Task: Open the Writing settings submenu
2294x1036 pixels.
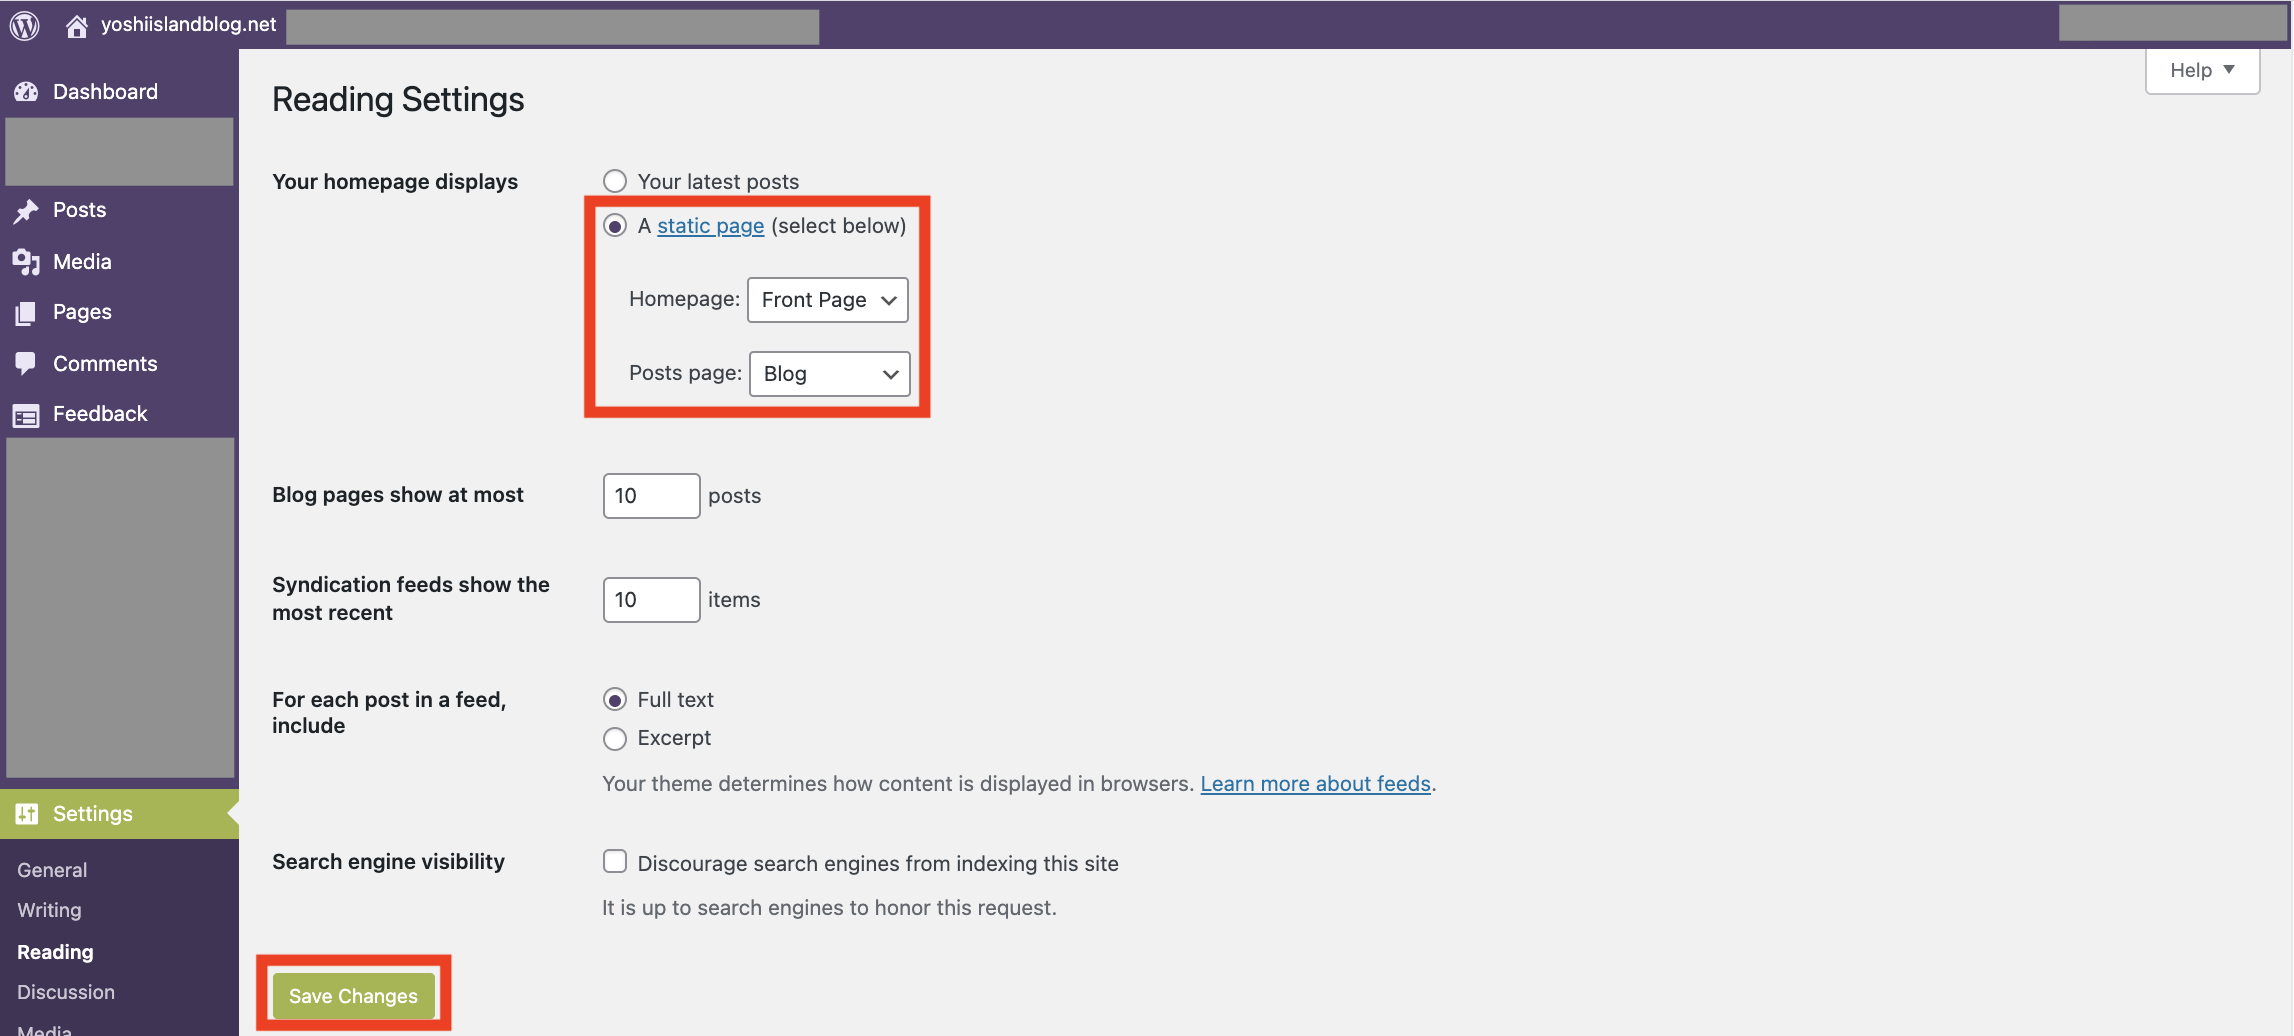Action: coord(49,910)
